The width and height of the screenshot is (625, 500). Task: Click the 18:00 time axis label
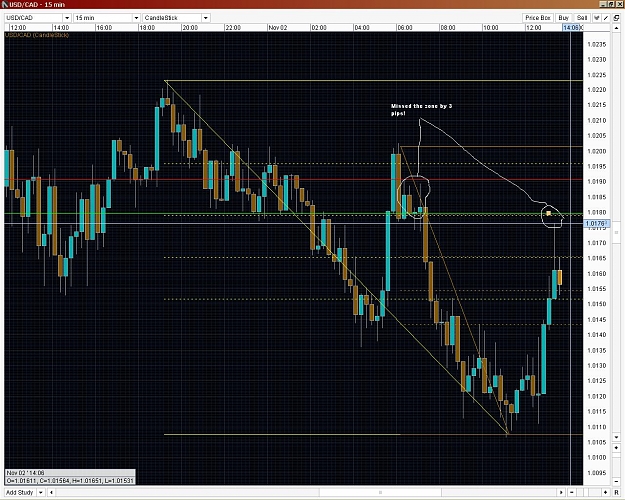147,28
